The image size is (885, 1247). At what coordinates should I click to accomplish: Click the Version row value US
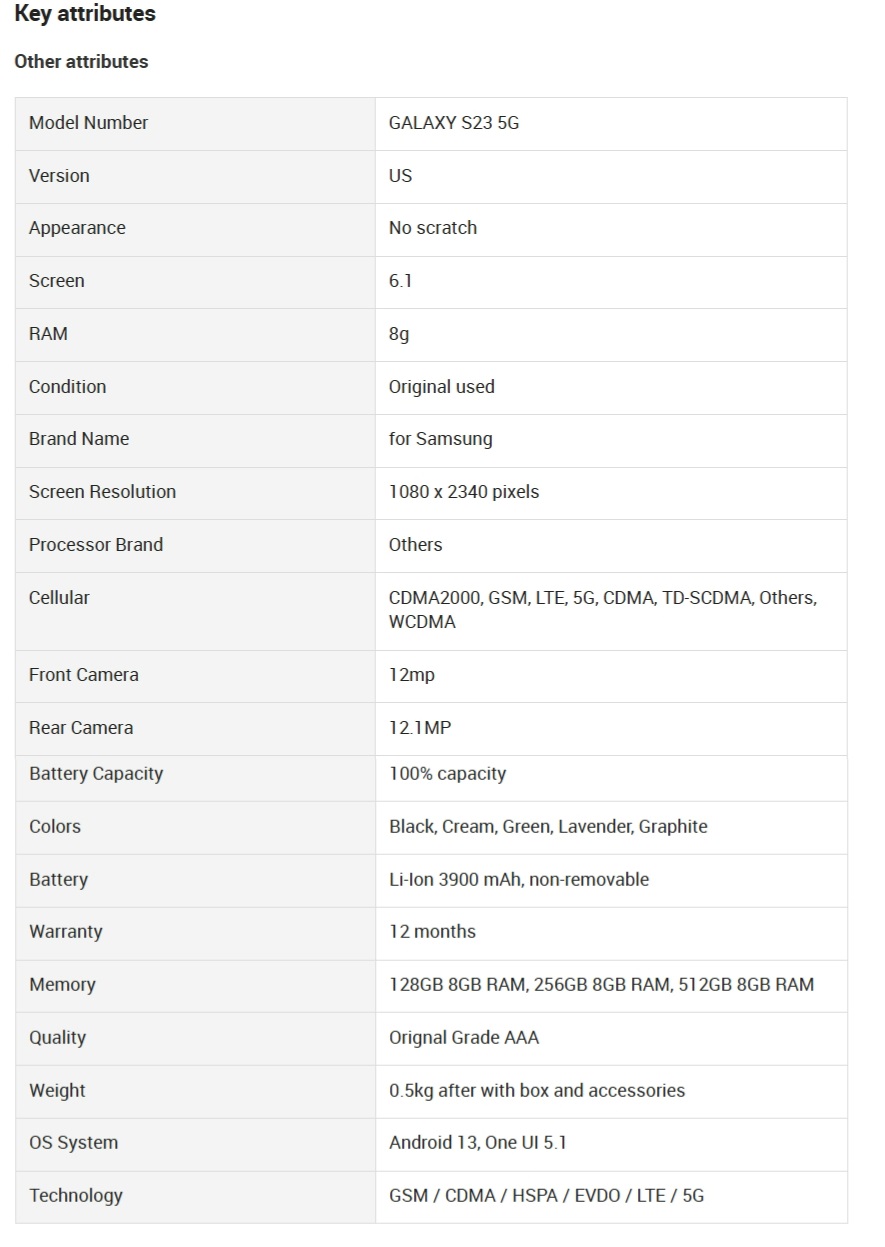[400, 176]
